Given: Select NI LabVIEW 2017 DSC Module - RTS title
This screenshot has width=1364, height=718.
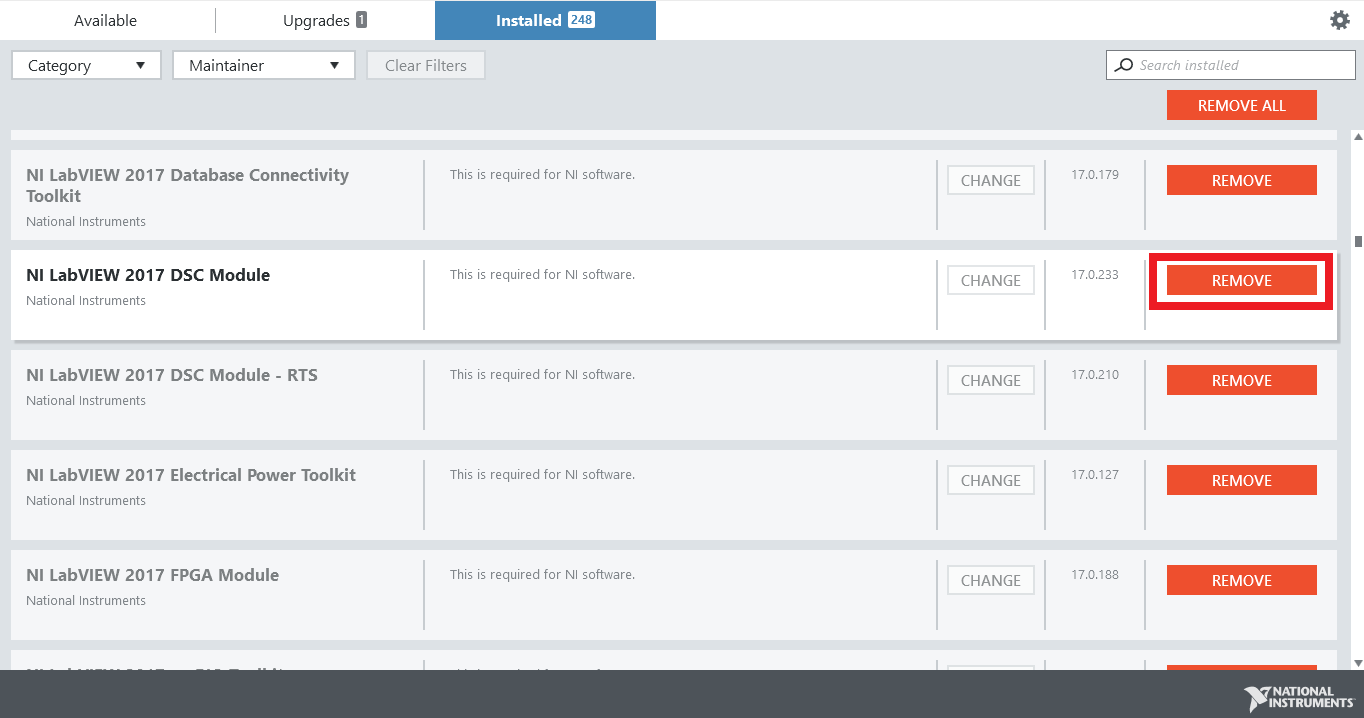Looking at the screenshot, I should pyautogui.click(x=172, y=375).
